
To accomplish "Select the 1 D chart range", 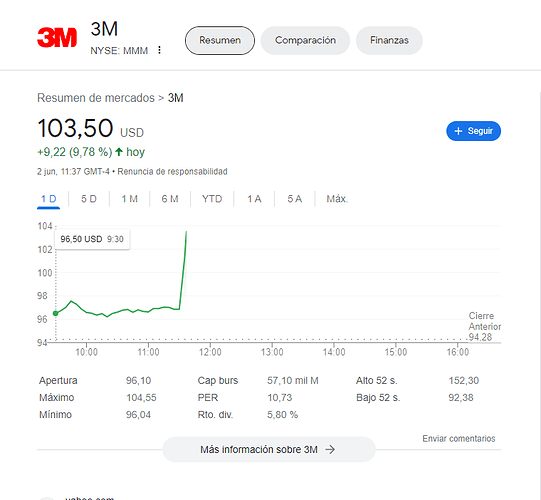I will coord(49,199).
